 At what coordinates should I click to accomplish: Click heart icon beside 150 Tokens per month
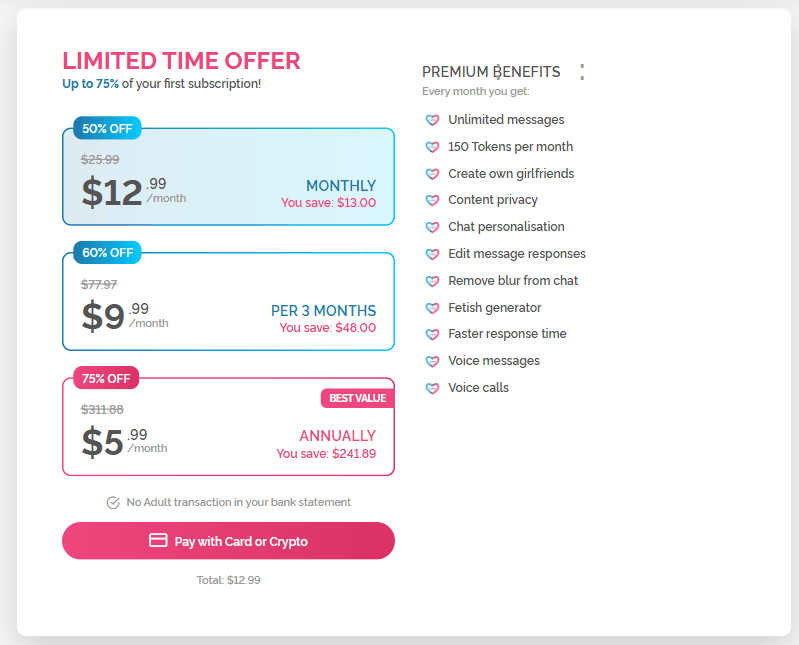[432, 147]
